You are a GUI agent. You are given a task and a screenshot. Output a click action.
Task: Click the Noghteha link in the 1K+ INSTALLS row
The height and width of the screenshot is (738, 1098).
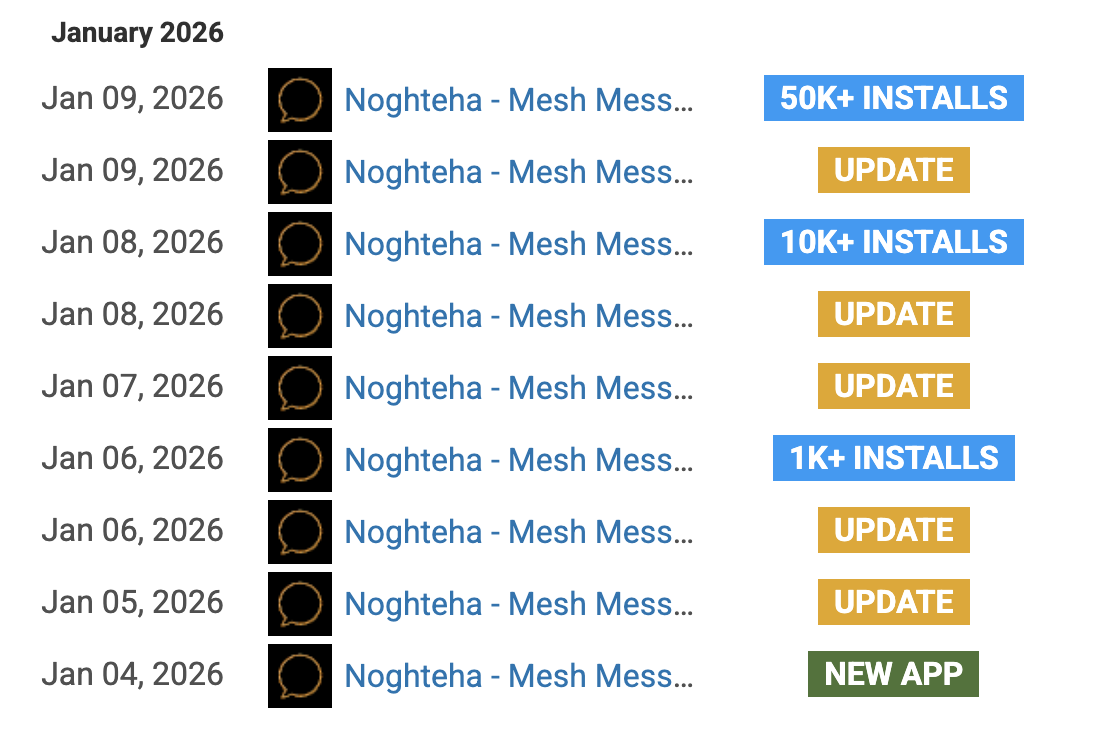pos(518,459)
